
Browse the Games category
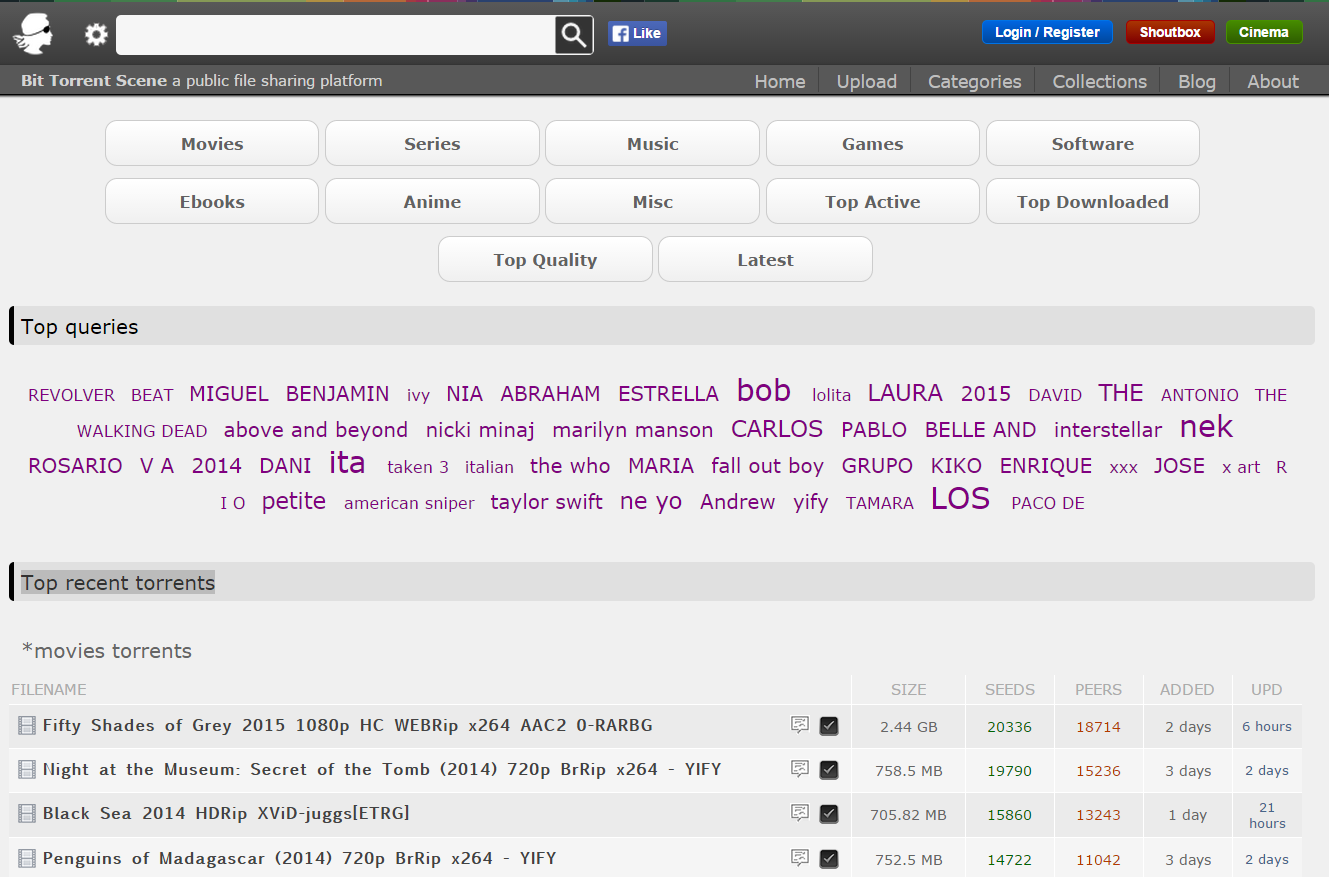pos(873,143)
